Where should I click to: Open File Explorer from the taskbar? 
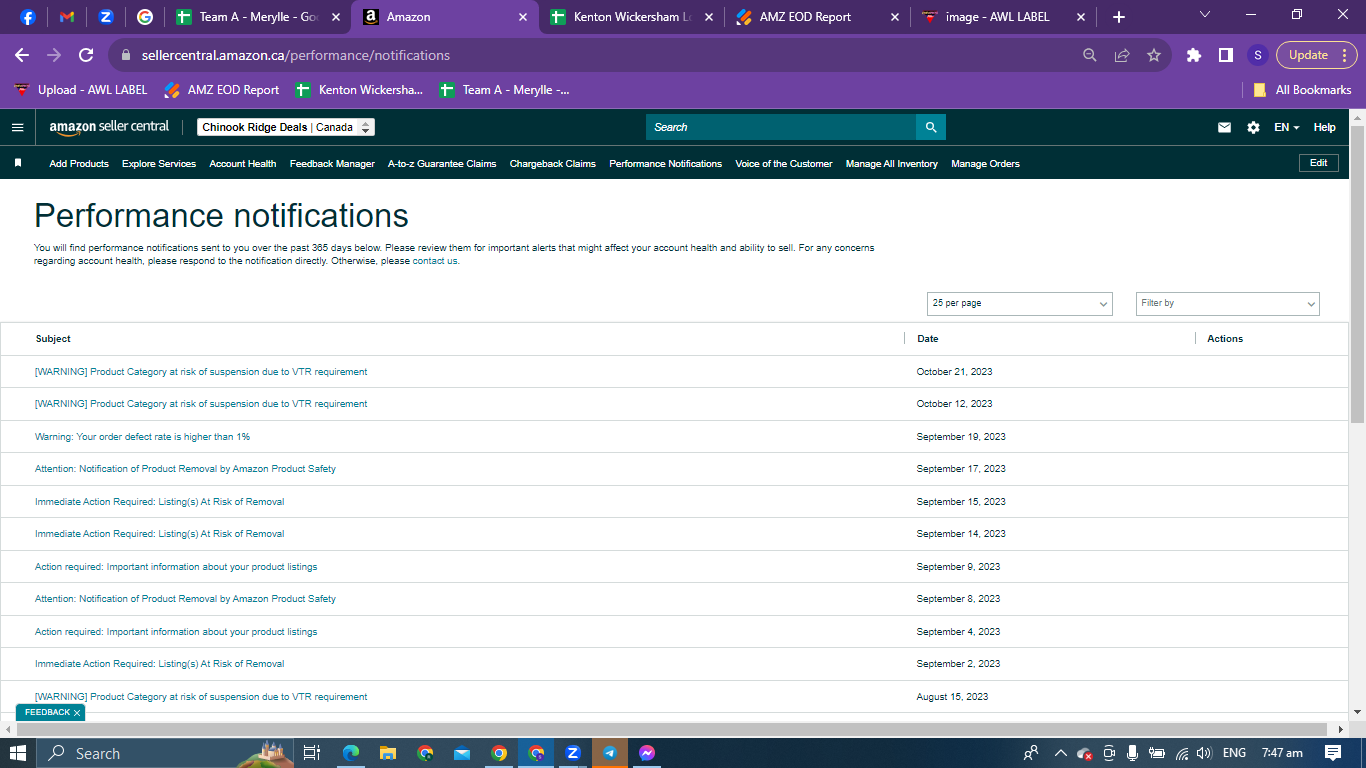pyautogui.click(x=388, y=753)
